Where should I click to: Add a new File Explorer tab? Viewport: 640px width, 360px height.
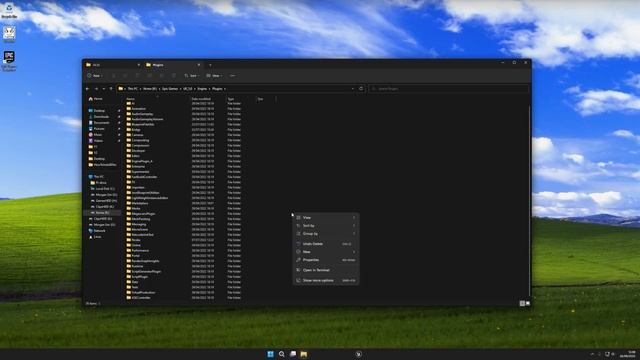tap(210, 65)
